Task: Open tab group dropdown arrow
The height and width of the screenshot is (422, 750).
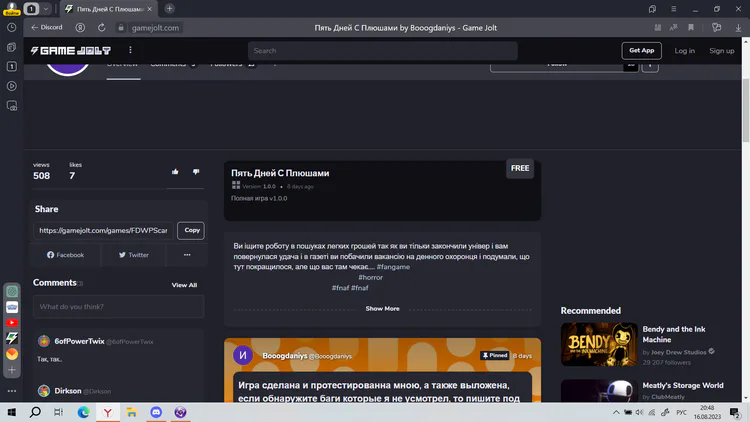Action: [x=45, y=9]
